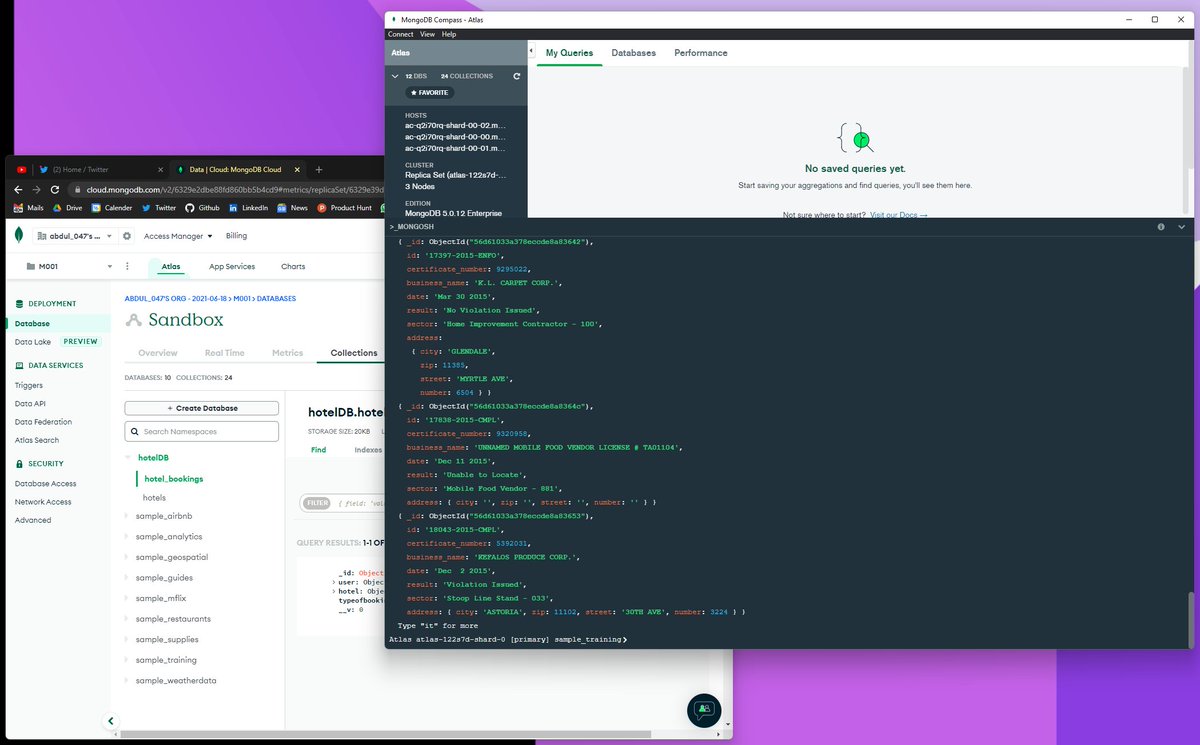Image resolution: width=1200 pixels, height=745 pixels.
Task: Click the mongosh info icon
Action: (1161, 227)
